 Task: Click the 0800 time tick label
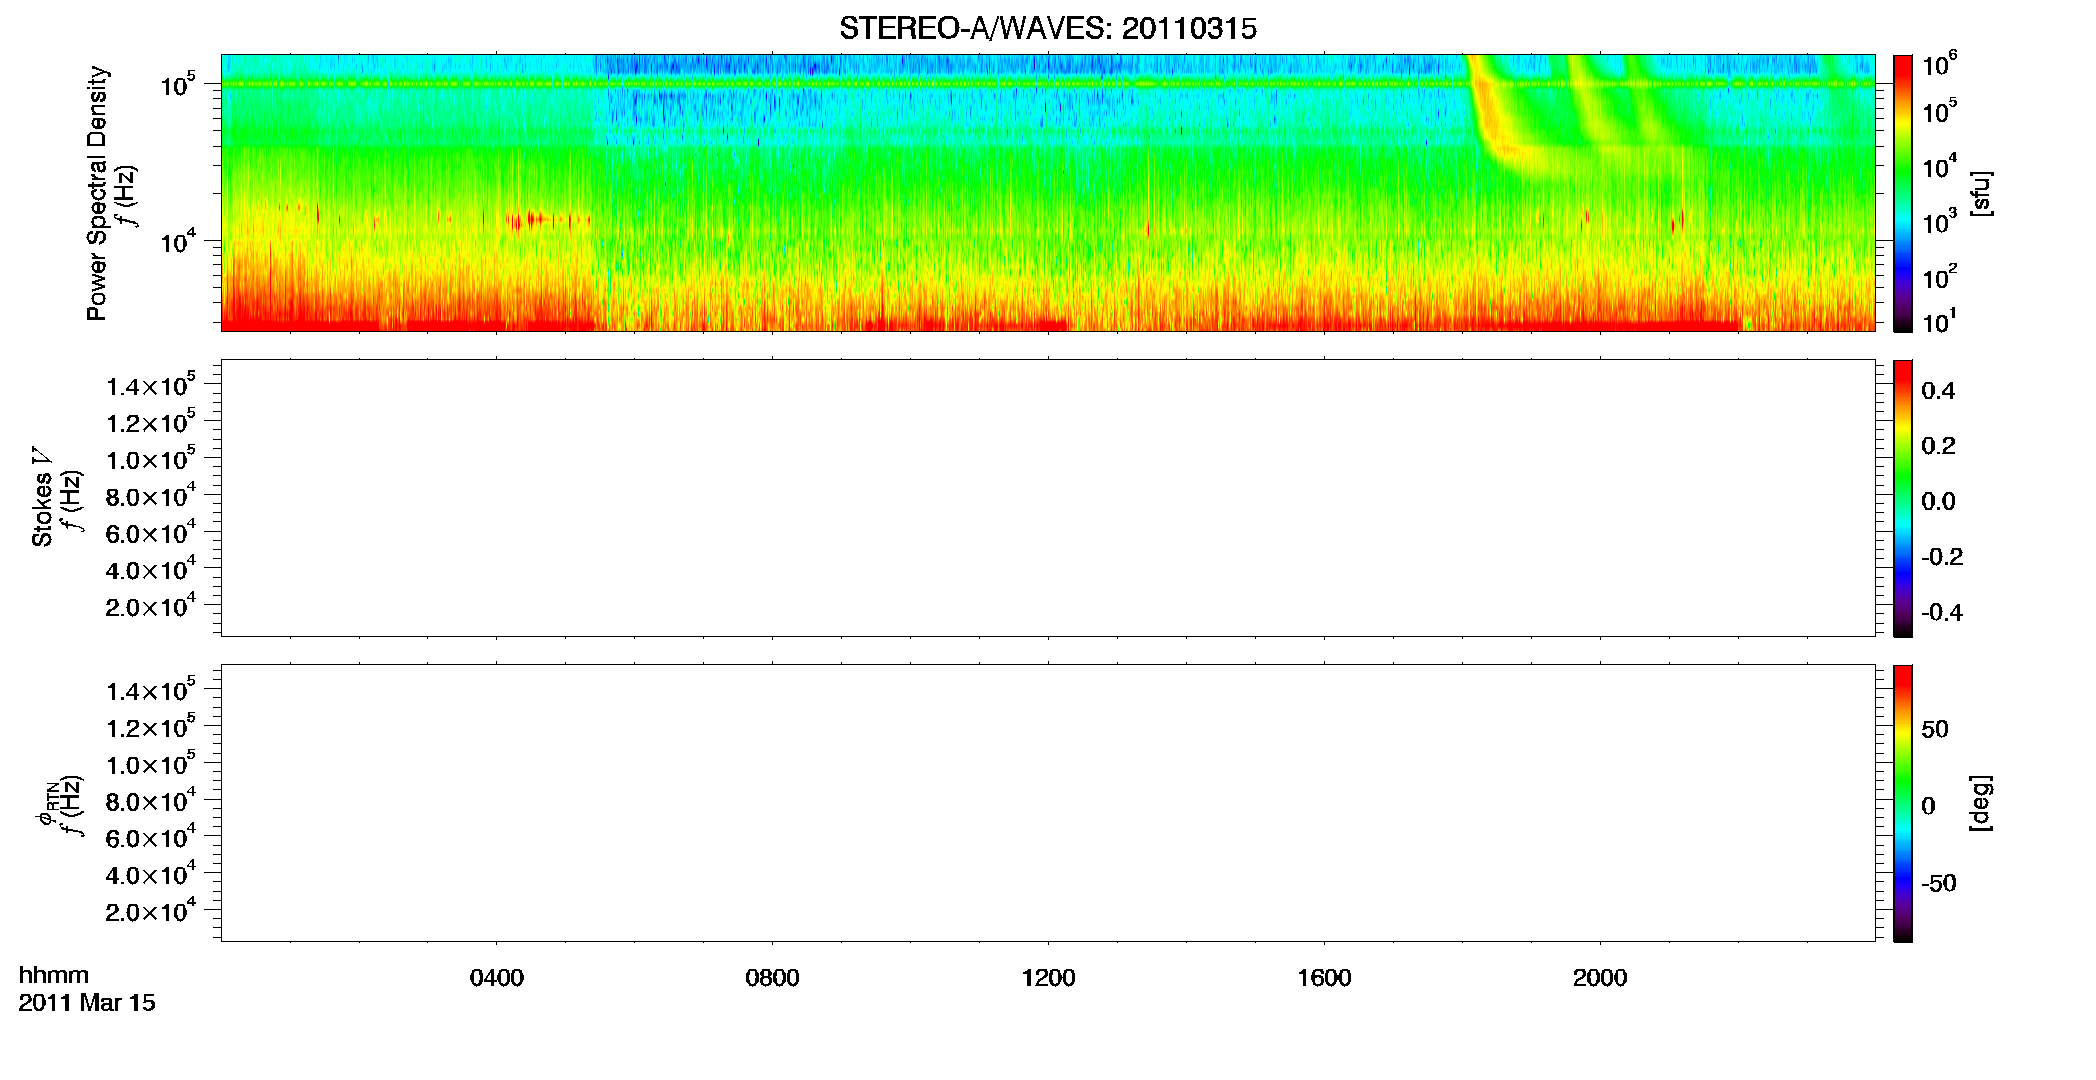(x=772, y=978)
